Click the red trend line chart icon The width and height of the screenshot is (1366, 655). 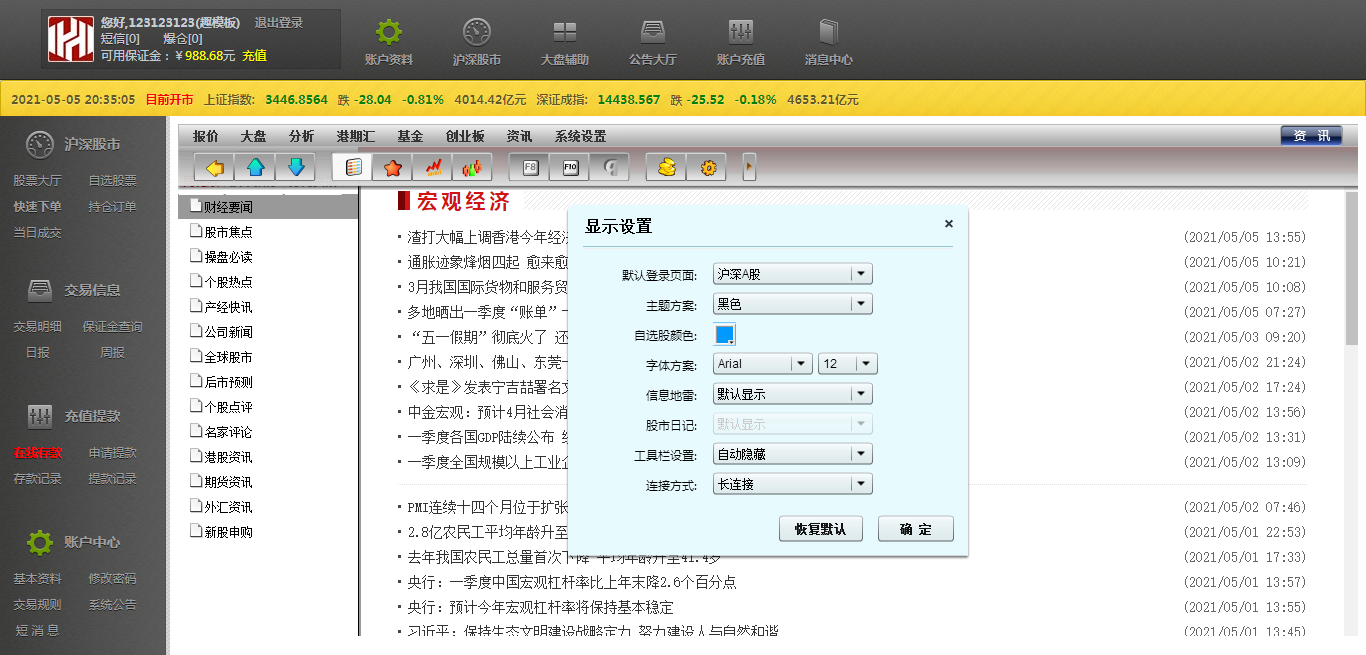pos(433,168)
